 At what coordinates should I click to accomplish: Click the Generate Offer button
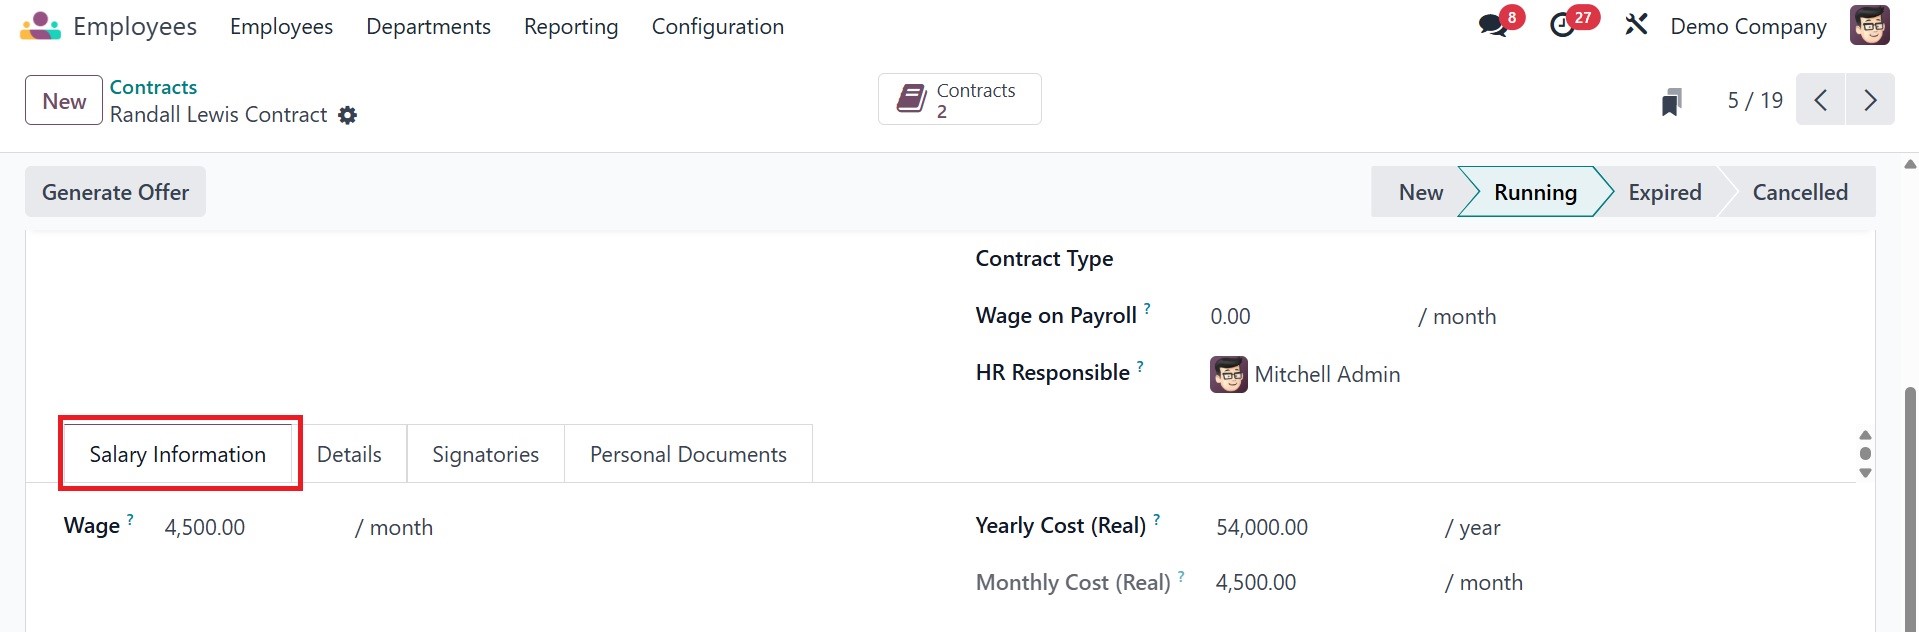coord(115,192)
